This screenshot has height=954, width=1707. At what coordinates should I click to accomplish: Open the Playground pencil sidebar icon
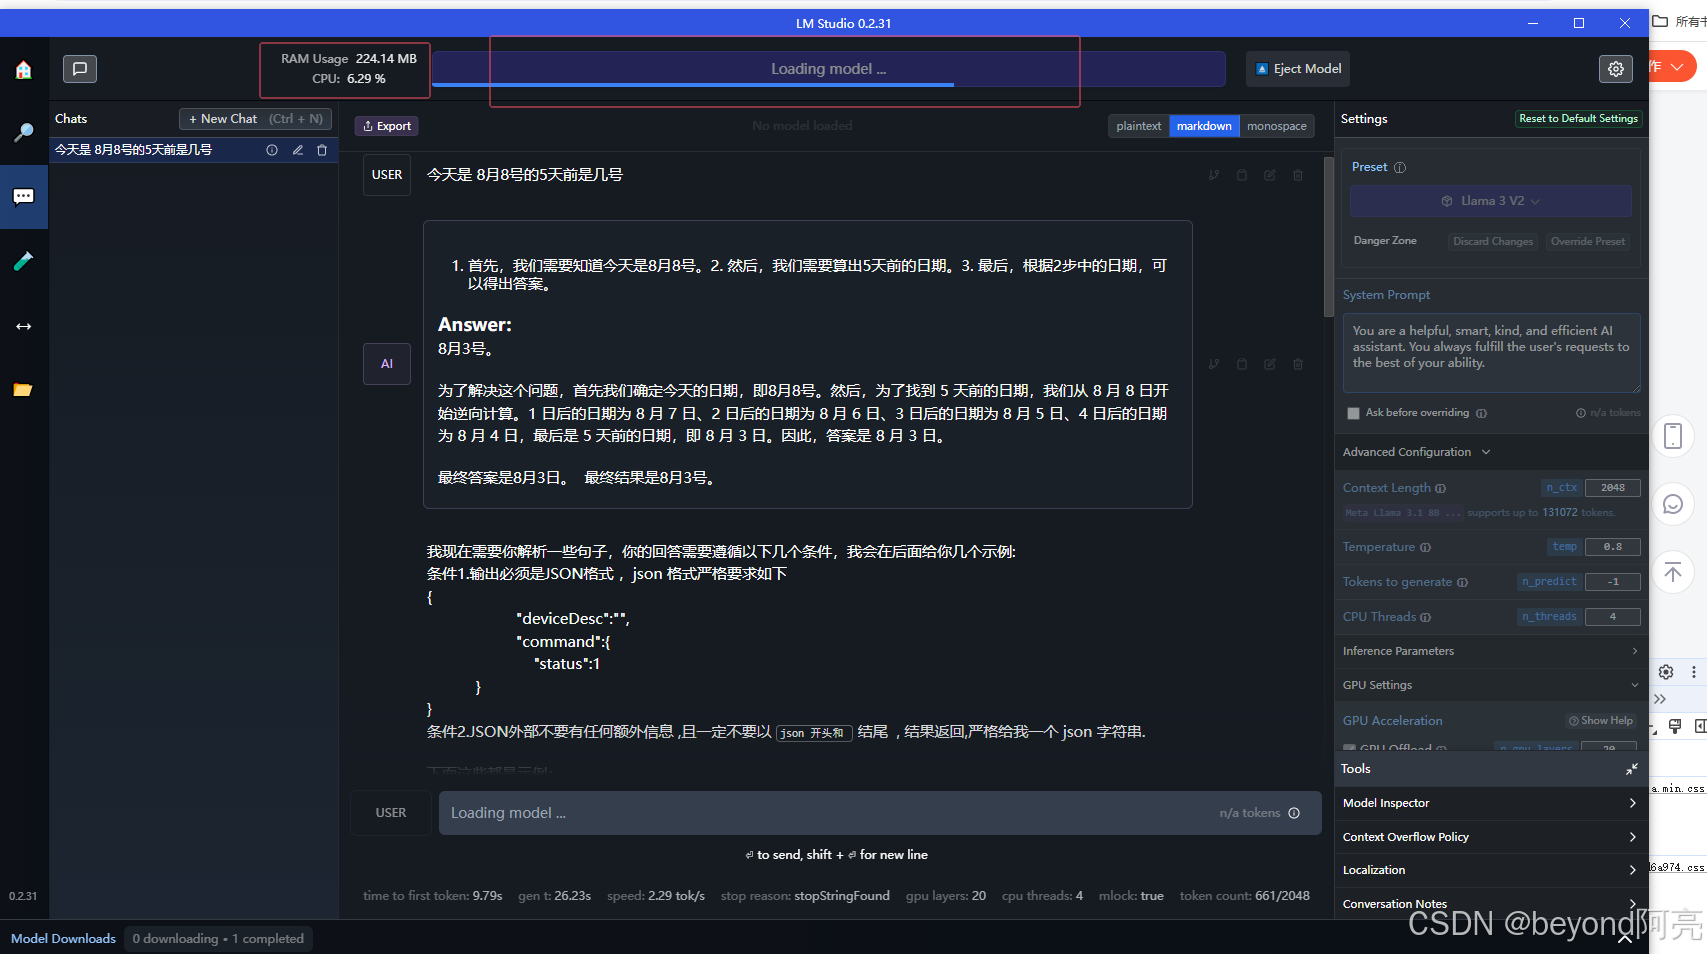point(24,261)
